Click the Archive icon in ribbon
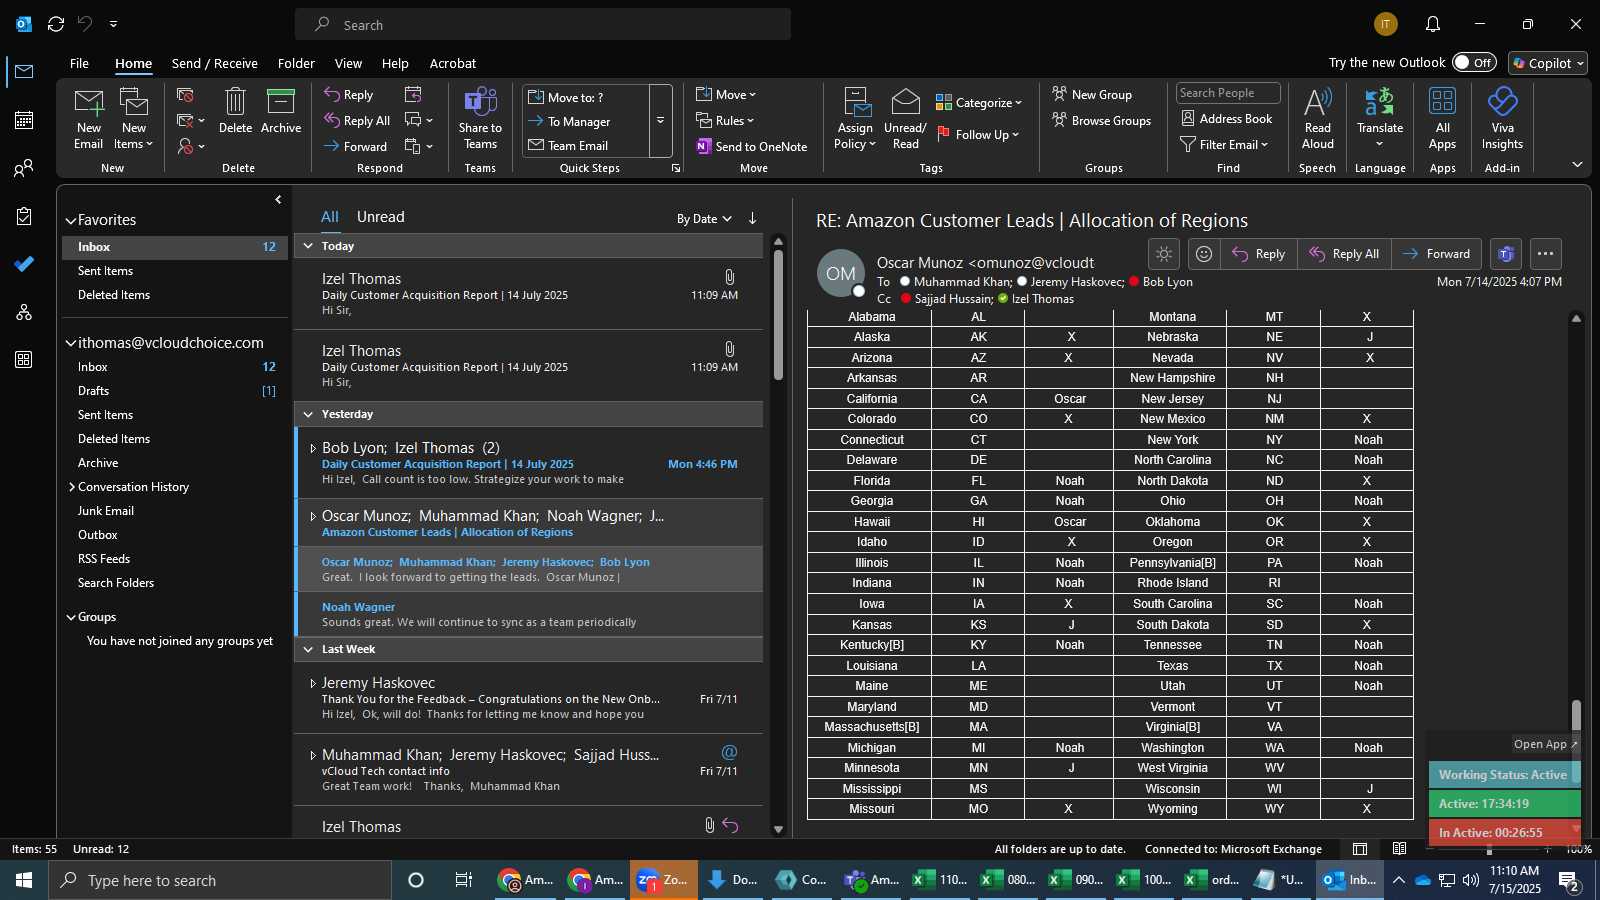This screenshot has width=1600, height=900. click(281, 110)
